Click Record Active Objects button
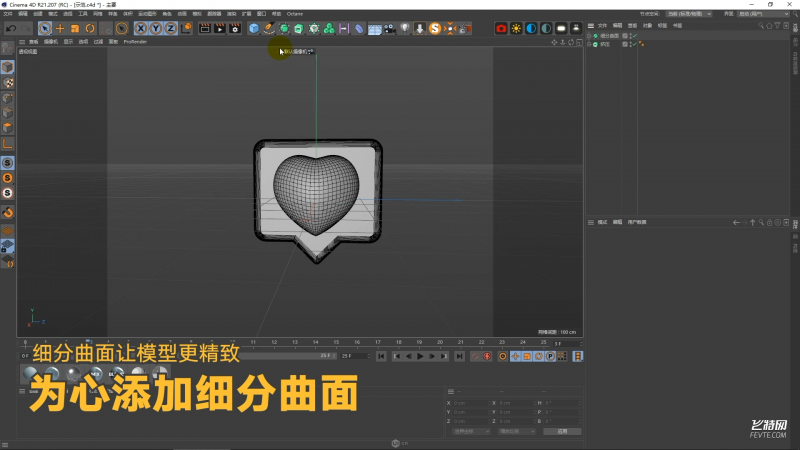Image resolution: width=800 pixels, height=450 pixels. tap(476, 356)
